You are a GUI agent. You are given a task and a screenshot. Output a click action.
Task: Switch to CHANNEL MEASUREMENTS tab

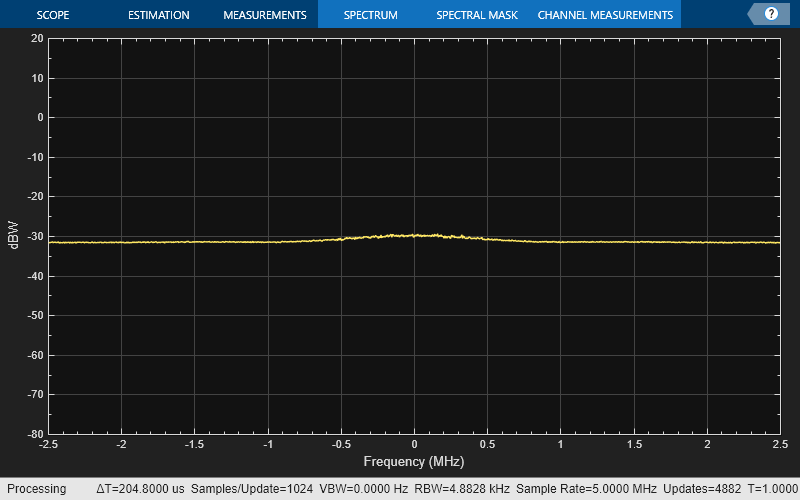(605, 15)
